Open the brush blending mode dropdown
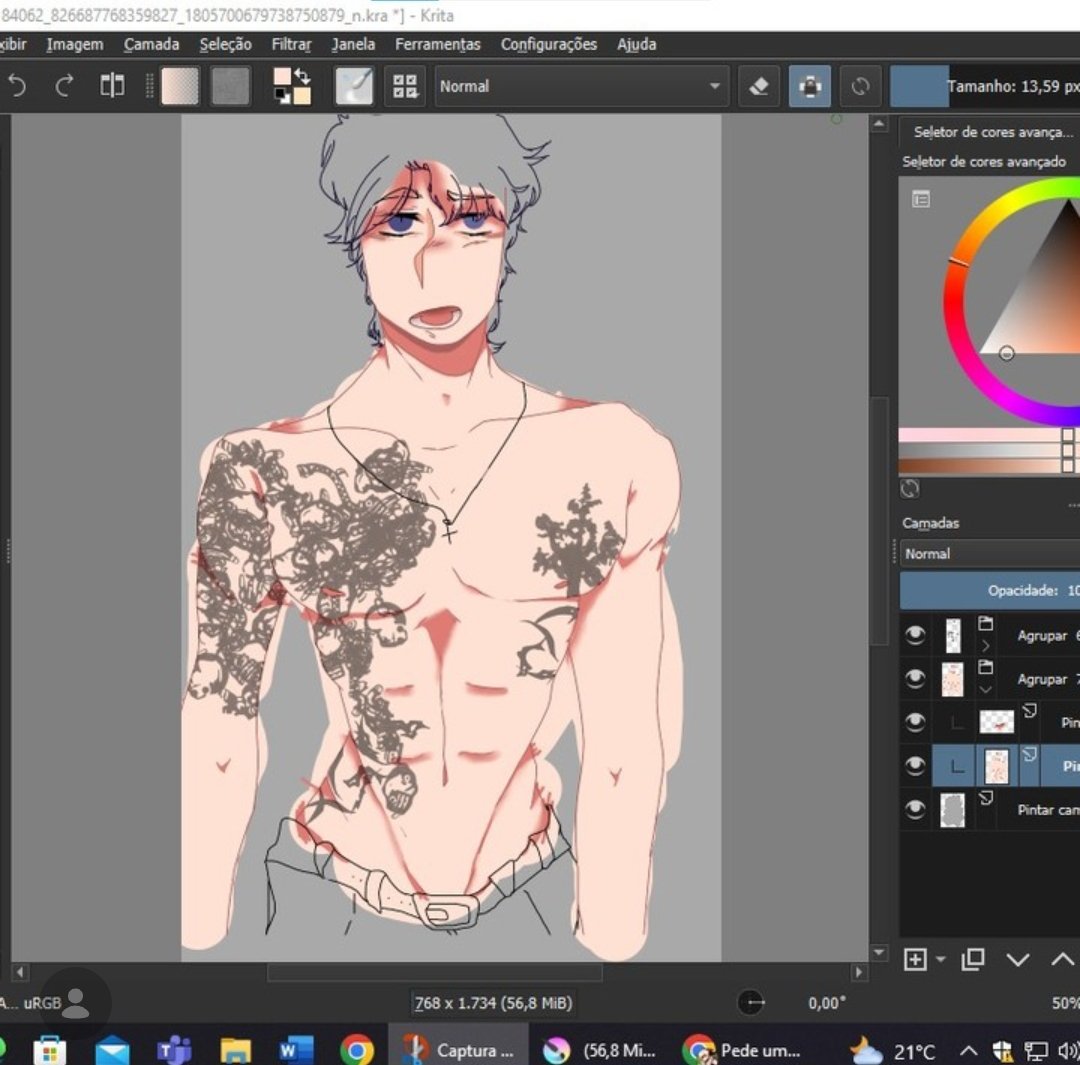The height and width of the screenshot is (1065, 1080). (x=581, y=86)
